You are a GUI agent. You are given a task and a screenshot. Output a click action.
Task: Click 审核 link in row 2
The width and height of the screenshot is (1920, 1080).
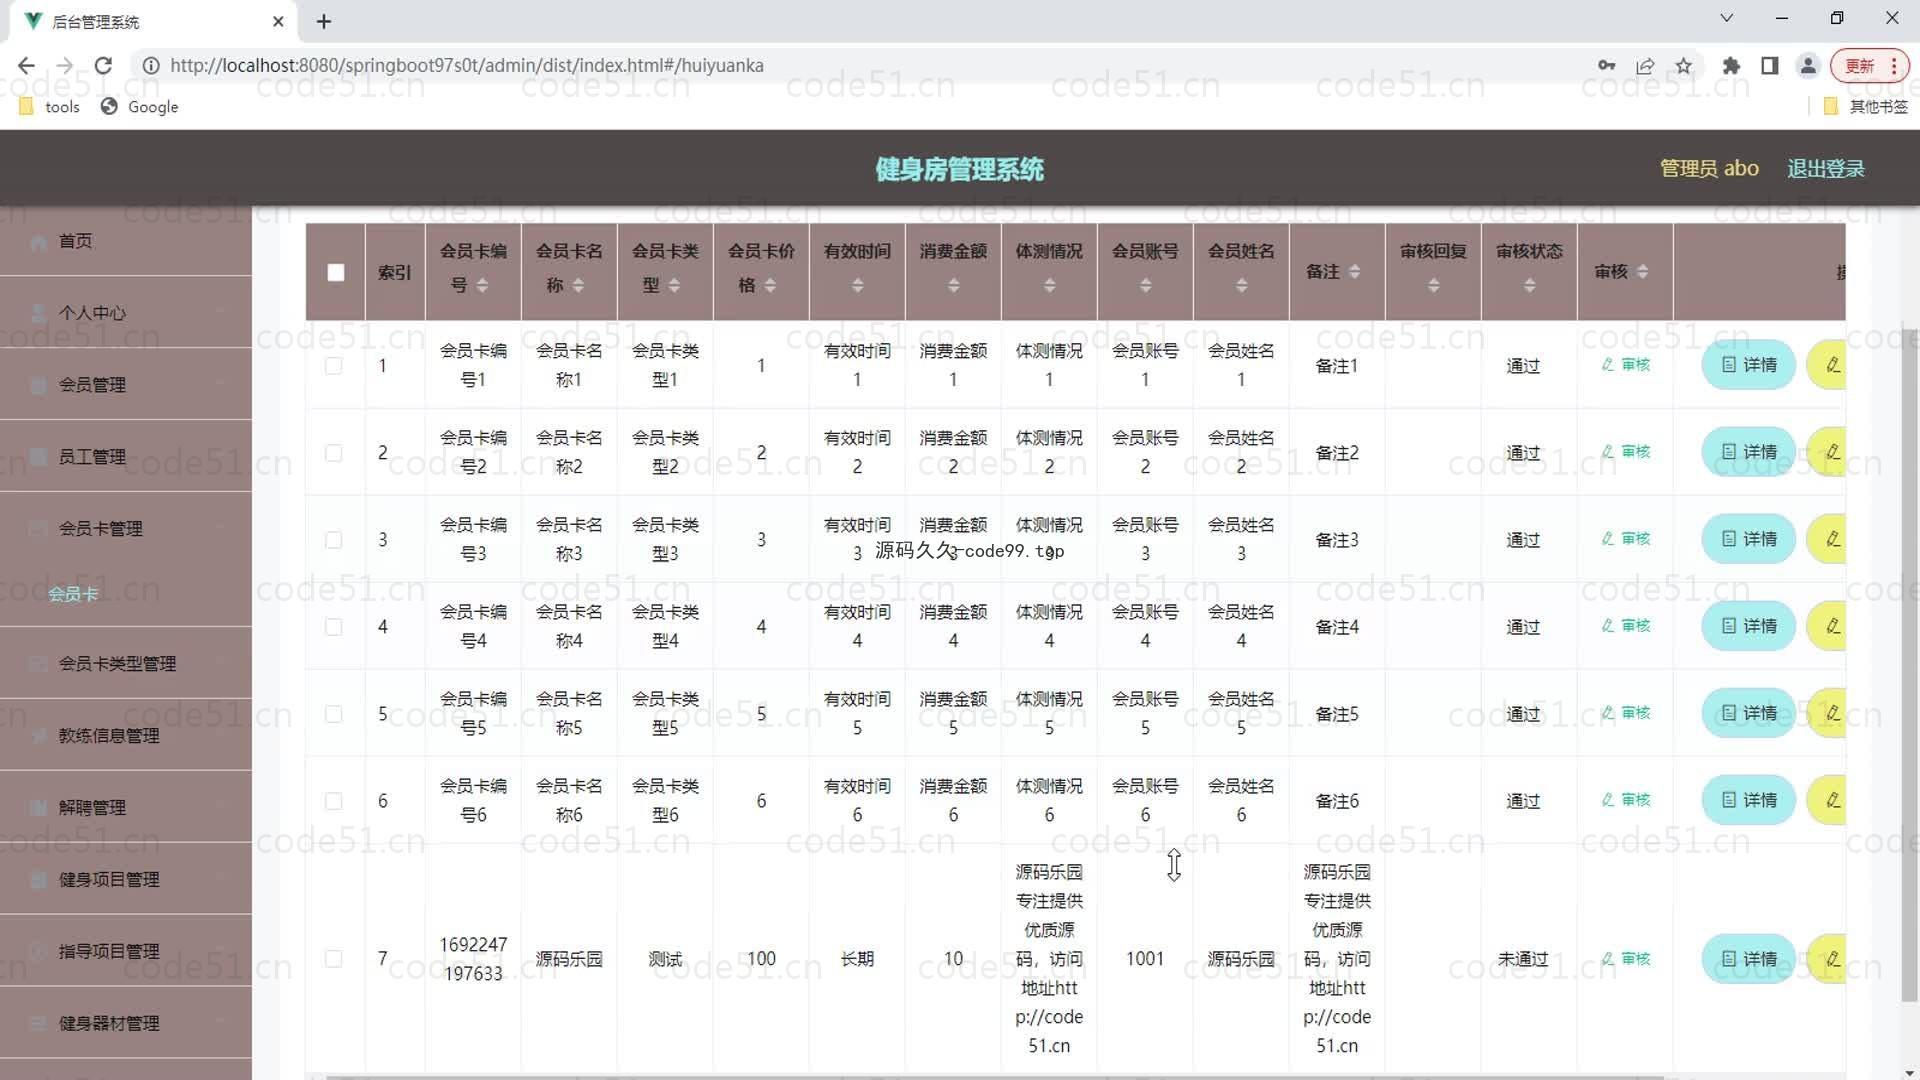pos(1625,452)
